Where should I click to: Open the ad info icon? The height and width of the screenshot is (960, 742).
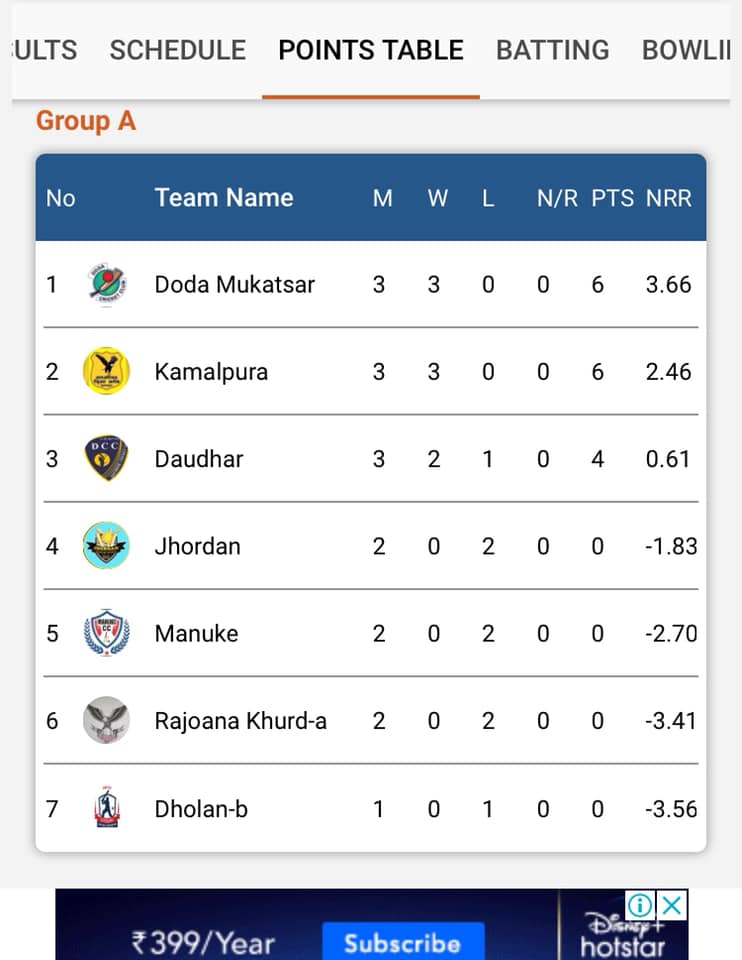click(640, 905)
